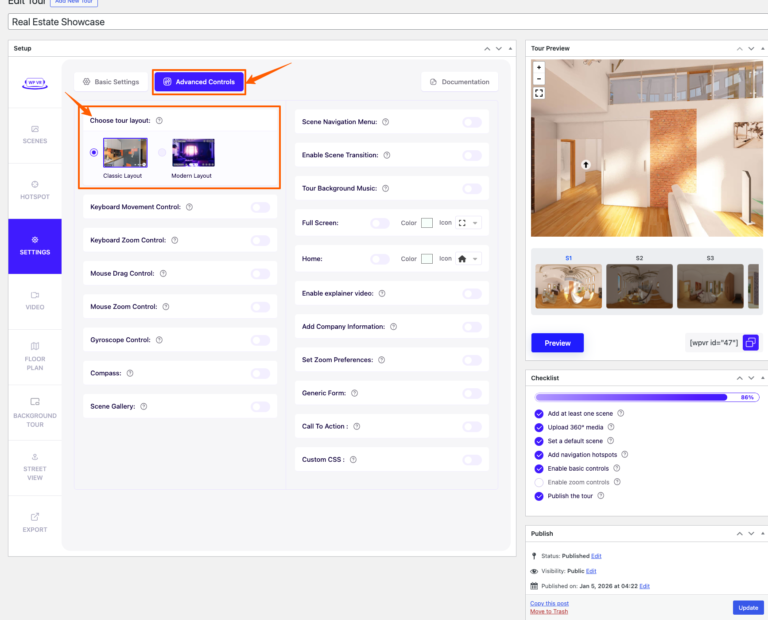Enable the Full Screen switch
The width and height of the screenshot is (768, 620).
coord(380,223)
